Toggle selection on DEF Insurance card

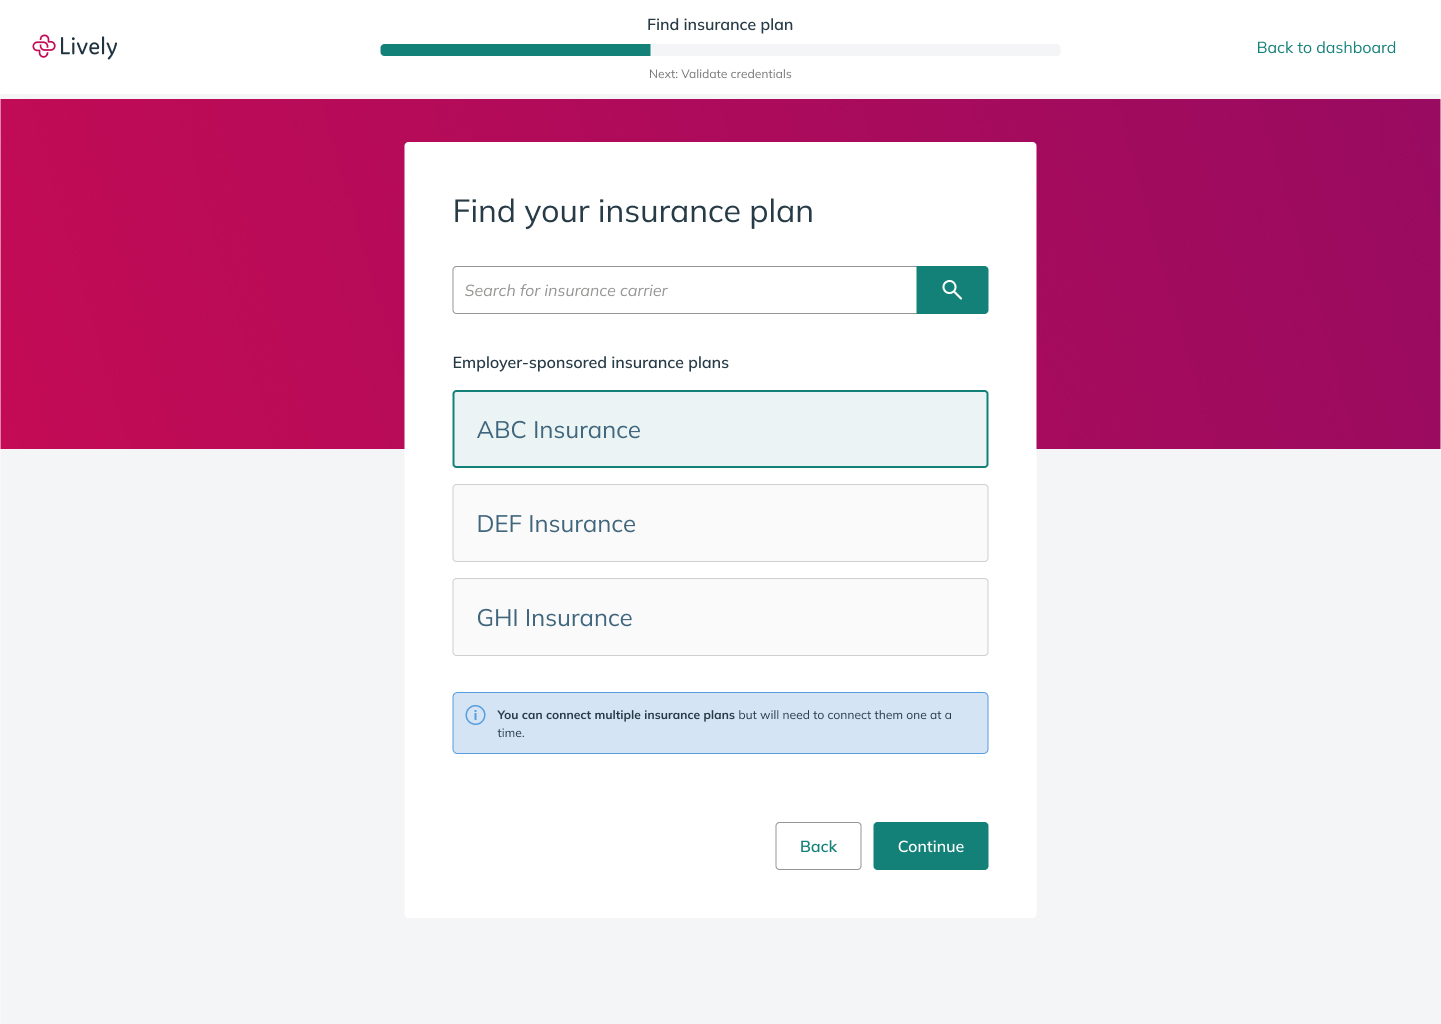[720, 523]
